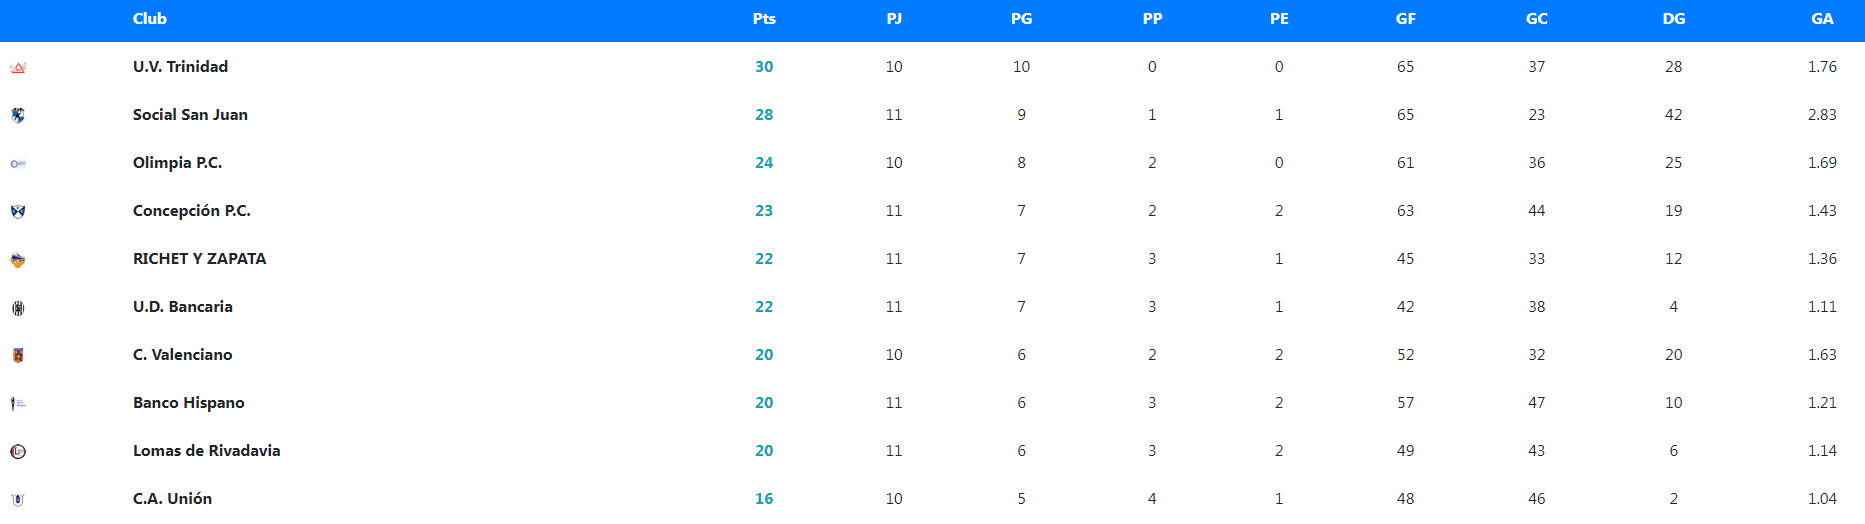Click the Club column header
This screenshot has height=524, width=1865.
pos(150,19)
